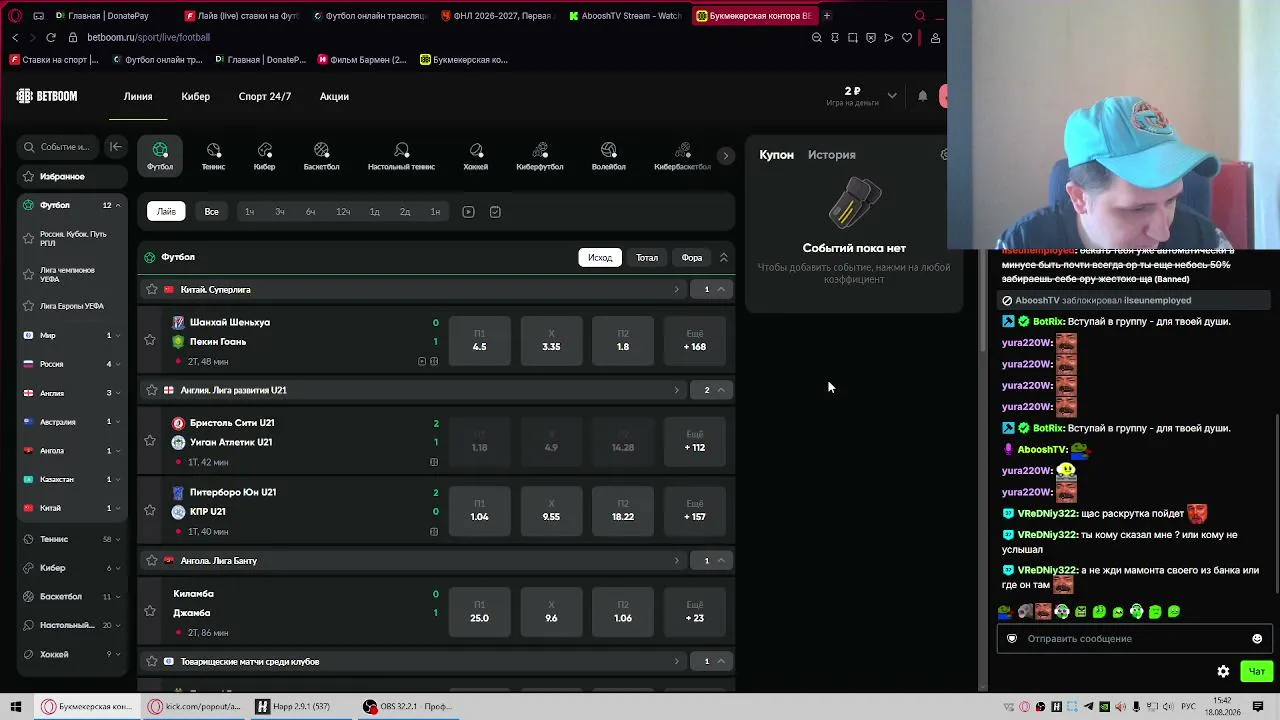Favorite Товарищеские матчи среди клубов league
The width and height of the screenshot is (1280, 720).
pos(152,662)
